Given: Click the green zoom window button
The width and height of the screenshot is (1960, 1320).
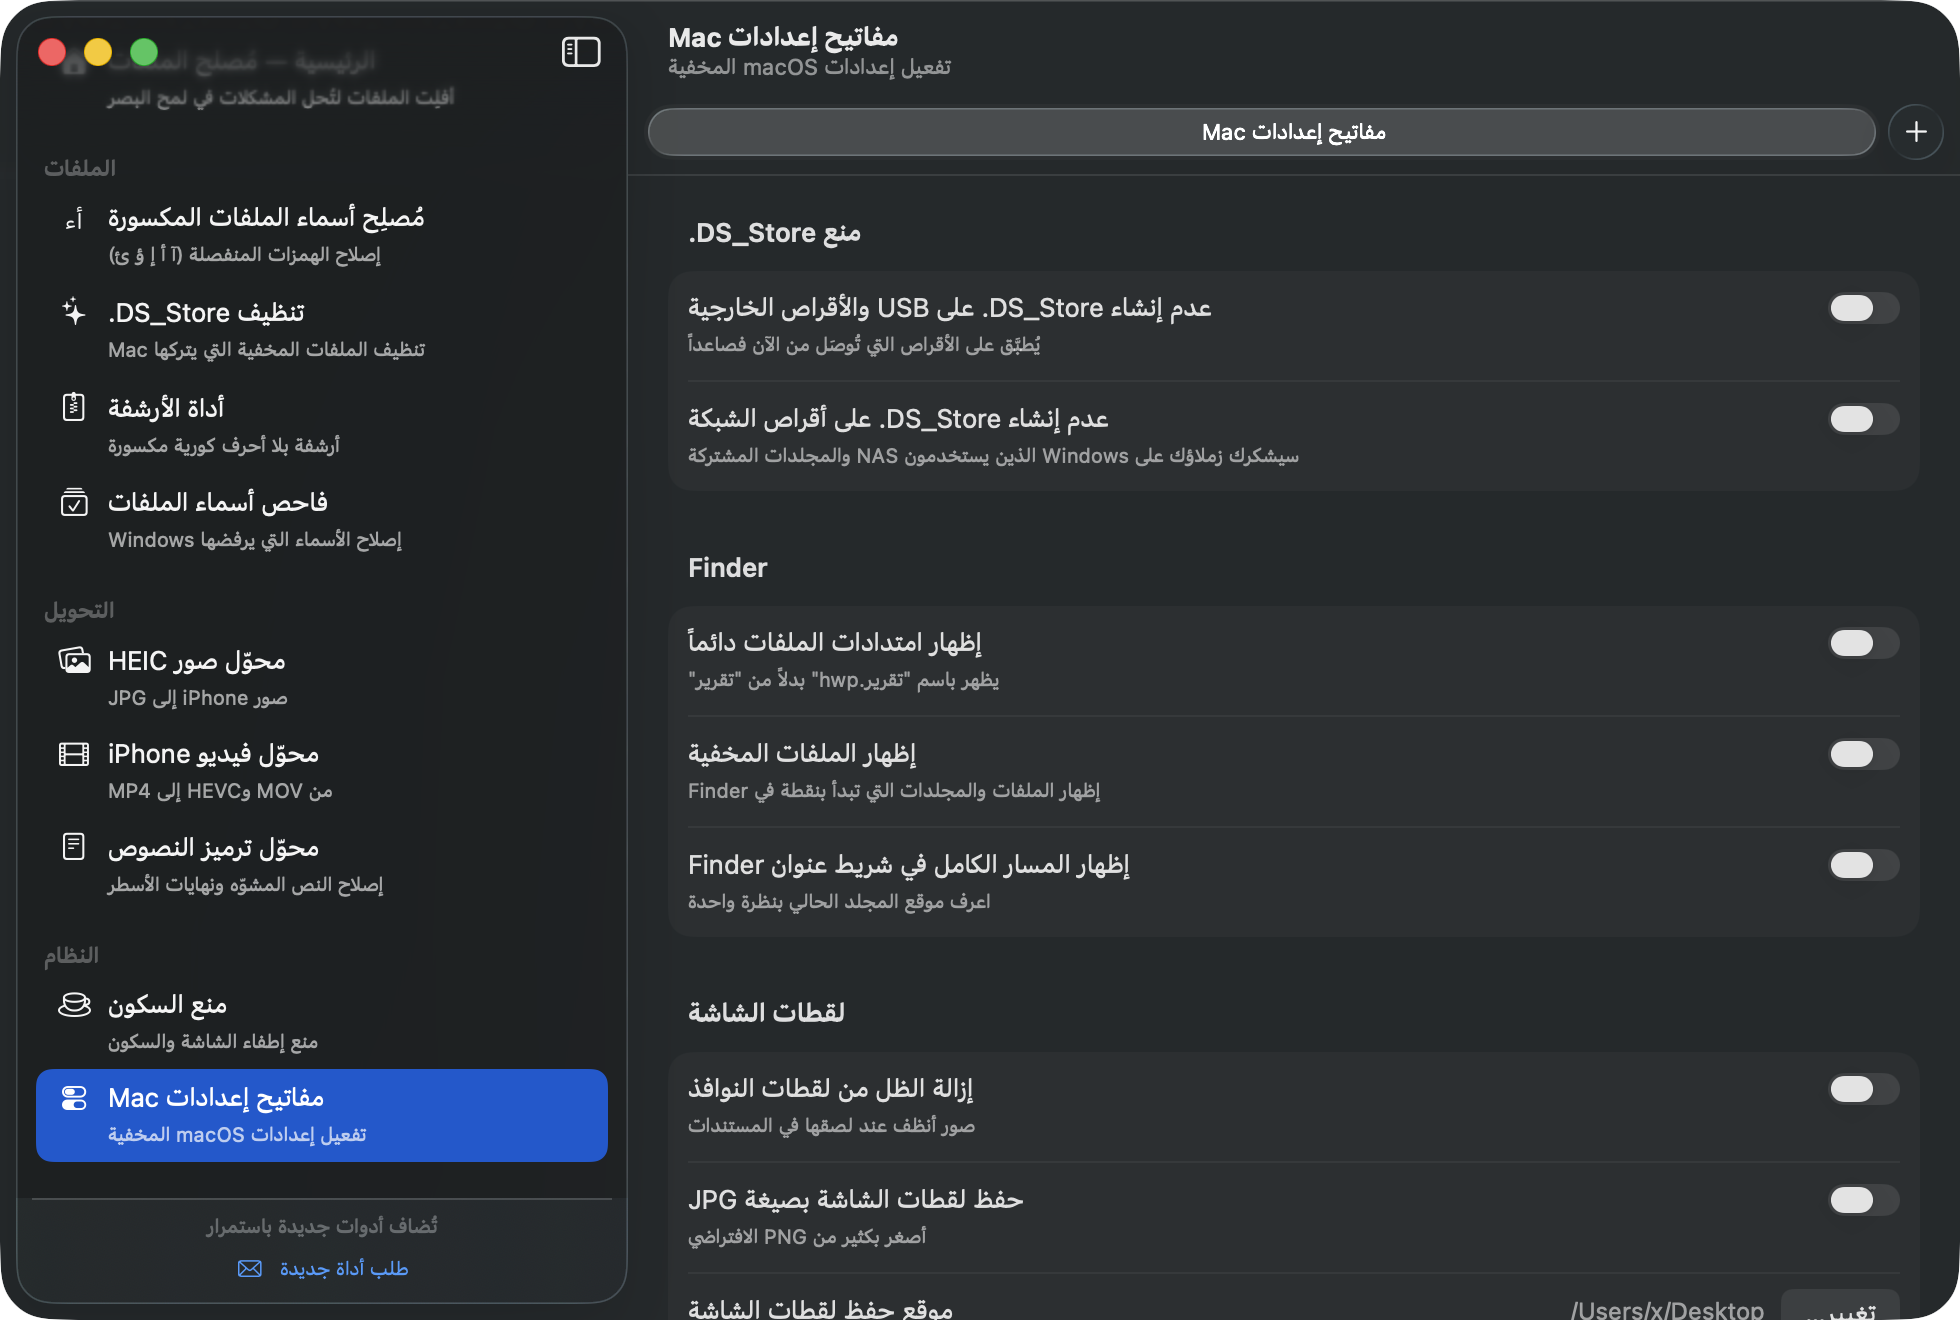Looking at the screenshot, I should coord(144,52).
